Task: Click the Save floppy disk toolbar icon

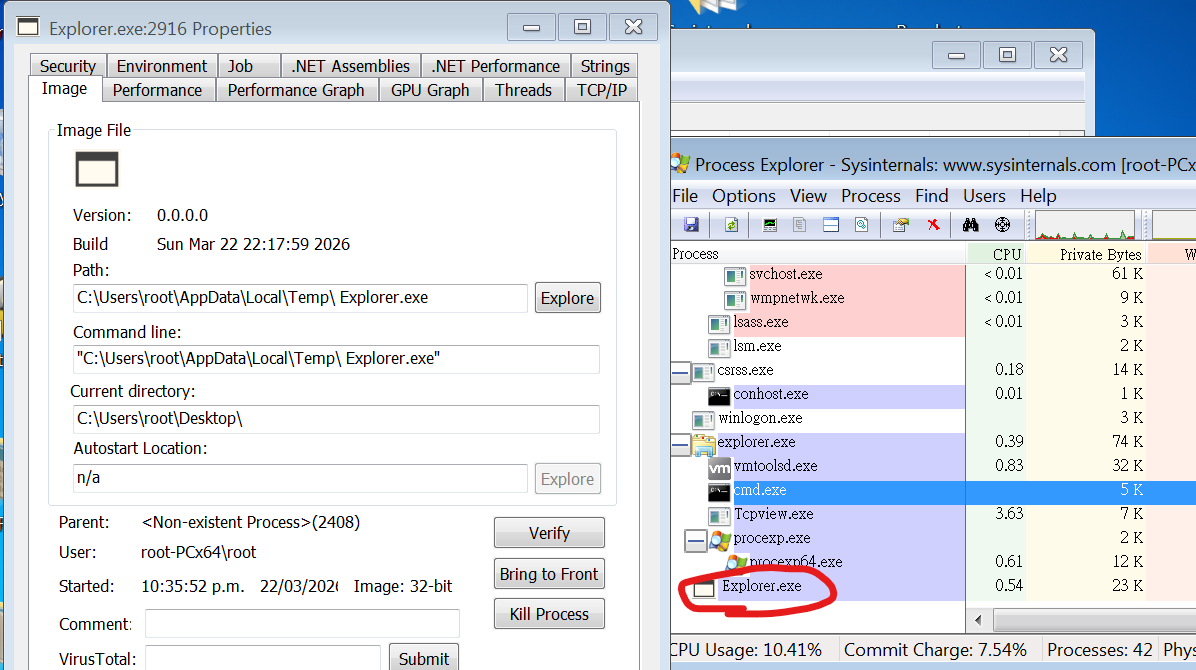Action: point(690,225)
